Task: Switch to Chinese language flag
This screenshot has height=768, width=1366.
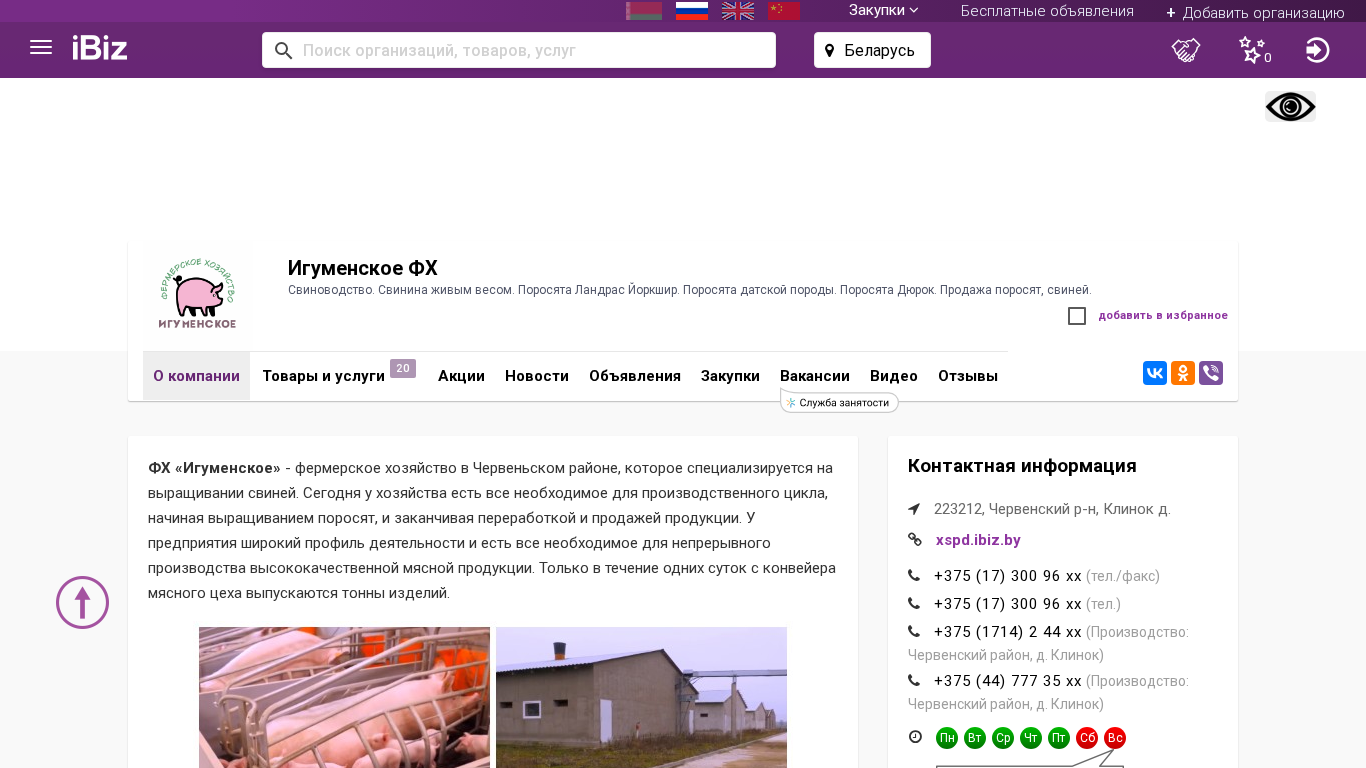Action: 784,11
